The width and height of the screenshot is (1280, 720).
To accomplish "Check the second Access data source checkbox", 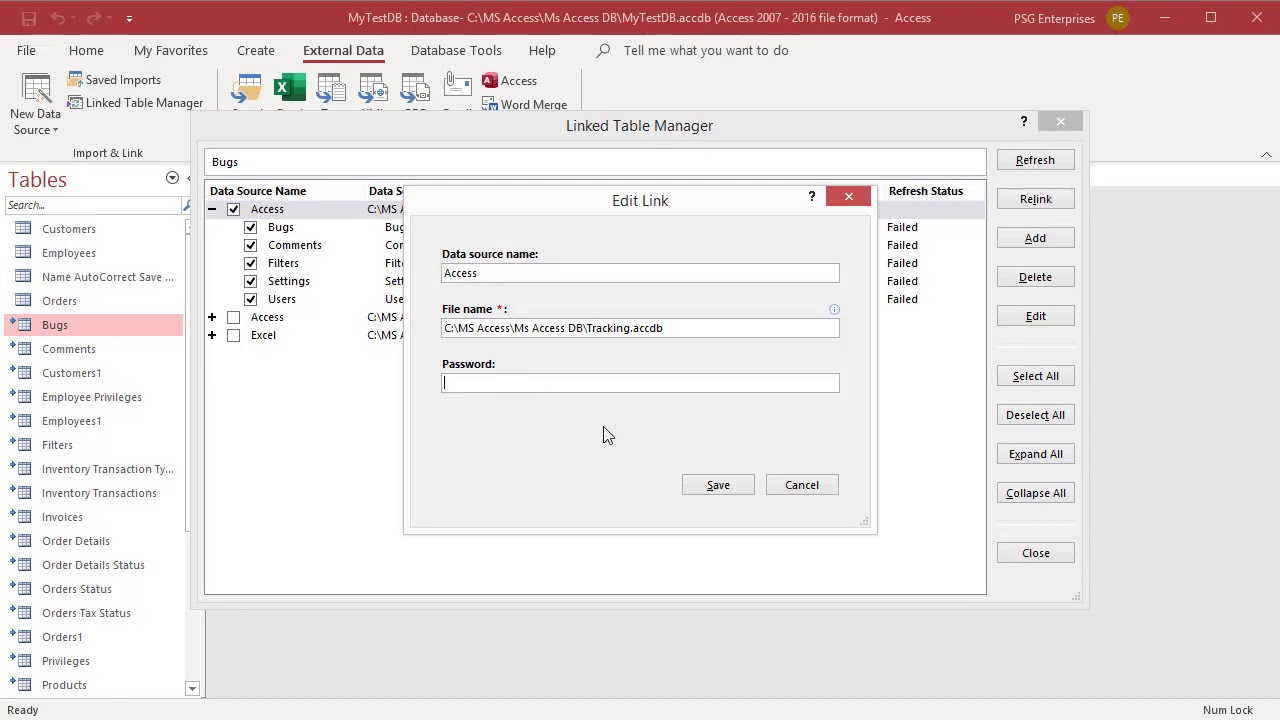I will click(233, 317).
